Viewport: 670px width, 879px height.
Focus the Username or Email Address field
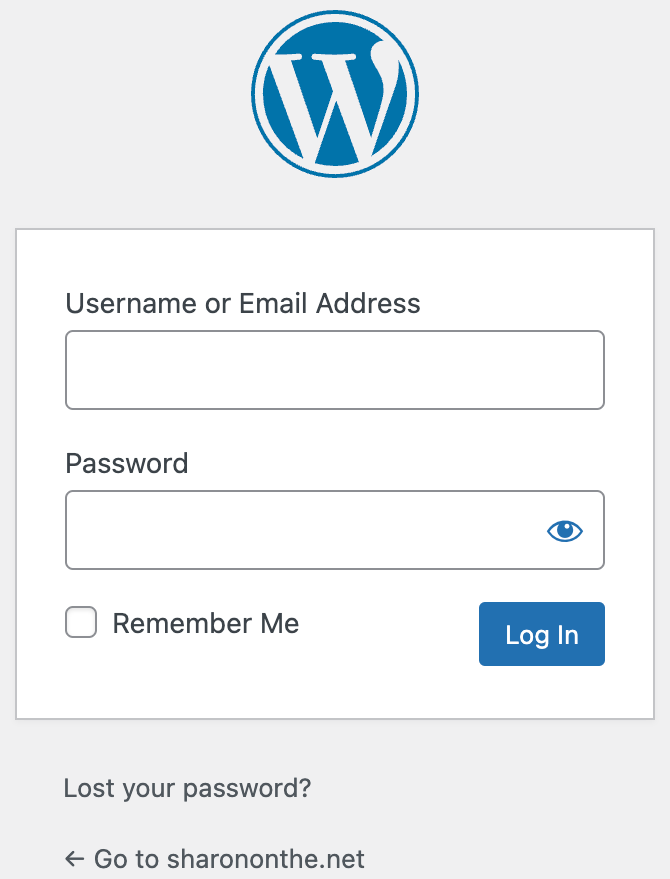[334, 370]
